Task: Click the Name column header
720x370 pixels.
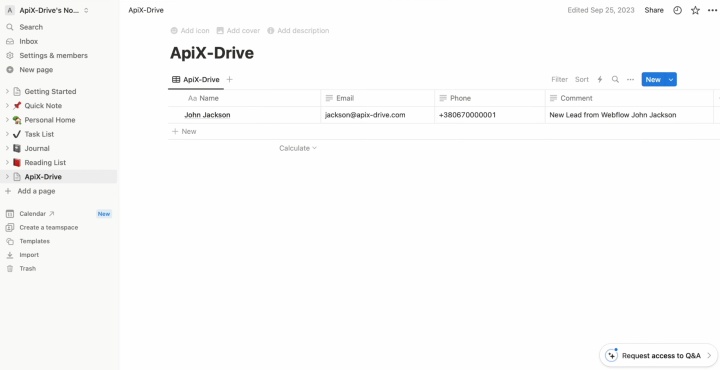Action: [244, 98]
